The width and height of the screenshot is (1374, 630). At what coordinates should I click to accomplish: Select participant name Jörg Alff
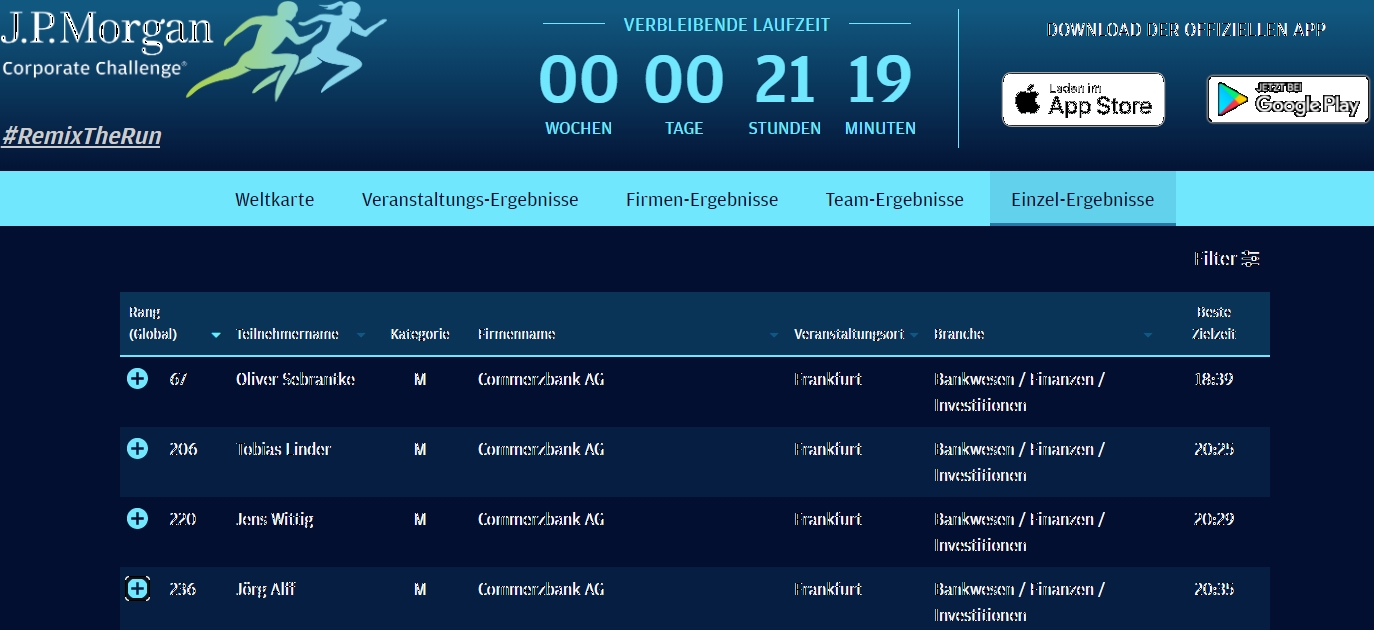click(266, 589)
